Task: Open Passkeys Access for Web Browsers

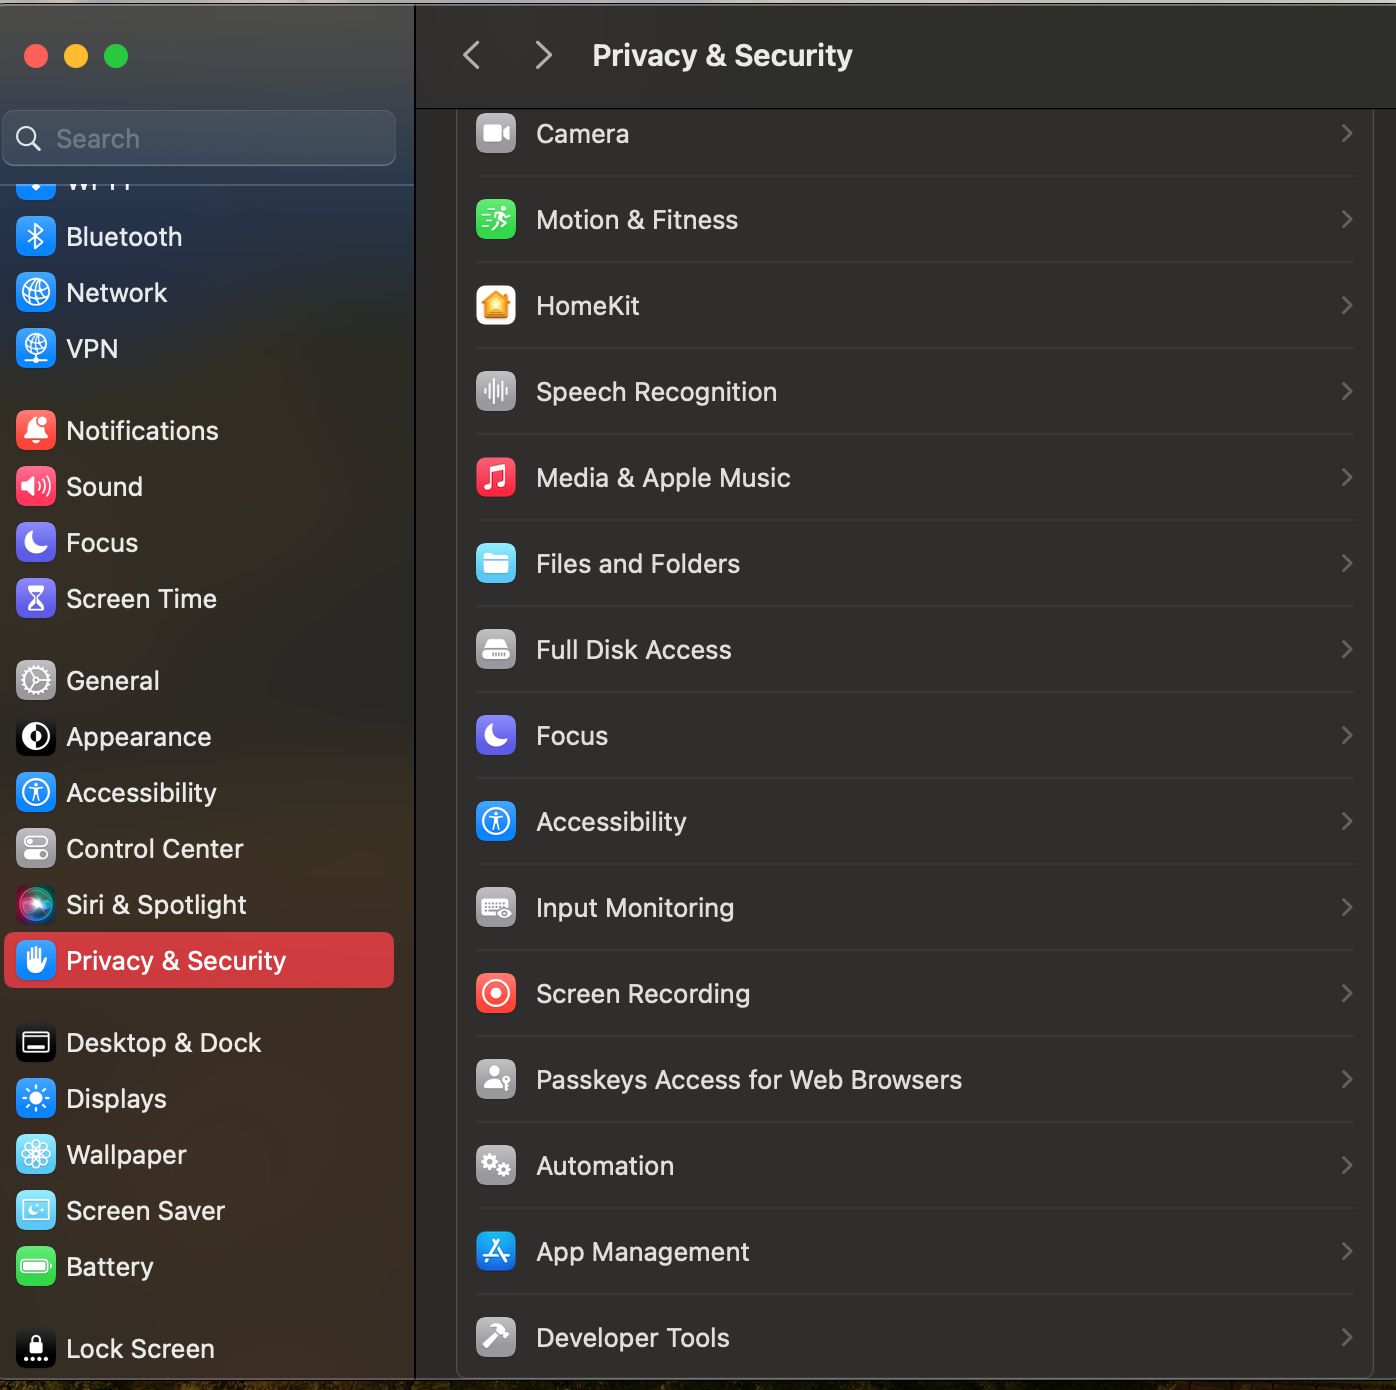Action: click(915, 1080)
